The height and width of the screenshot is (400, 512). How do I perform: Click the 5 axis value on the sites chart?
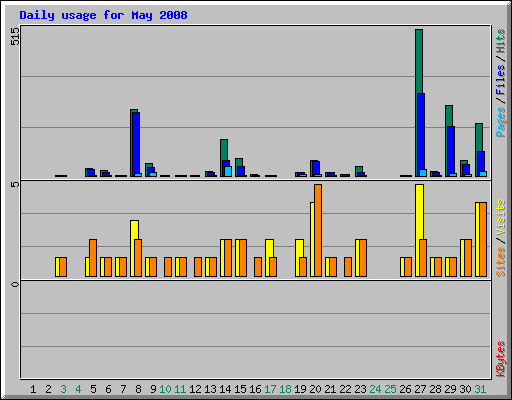(15, 184)
